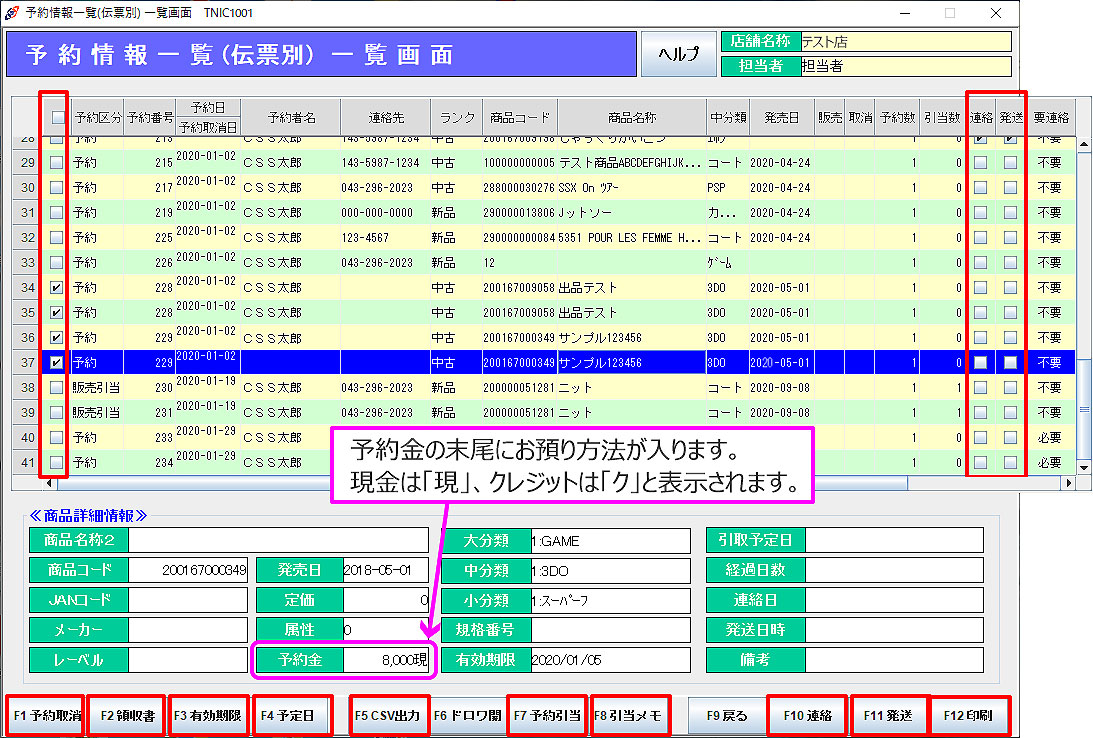Click the F12 印刷 print button
This screenshot has width=1093, height=738.
click(x=968, y=716)
